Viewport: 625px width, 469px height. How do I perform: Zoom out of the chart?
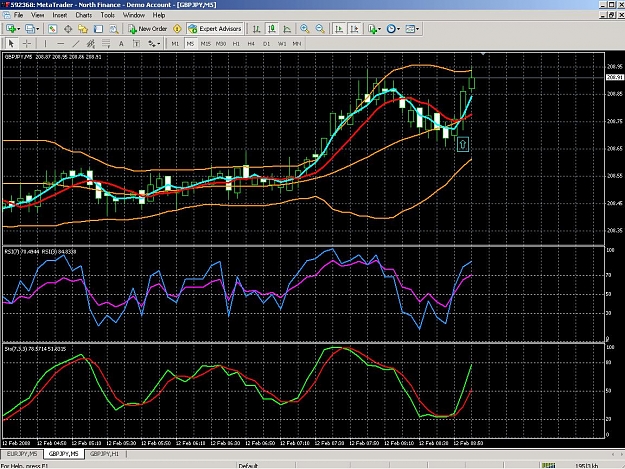(320, 29)
